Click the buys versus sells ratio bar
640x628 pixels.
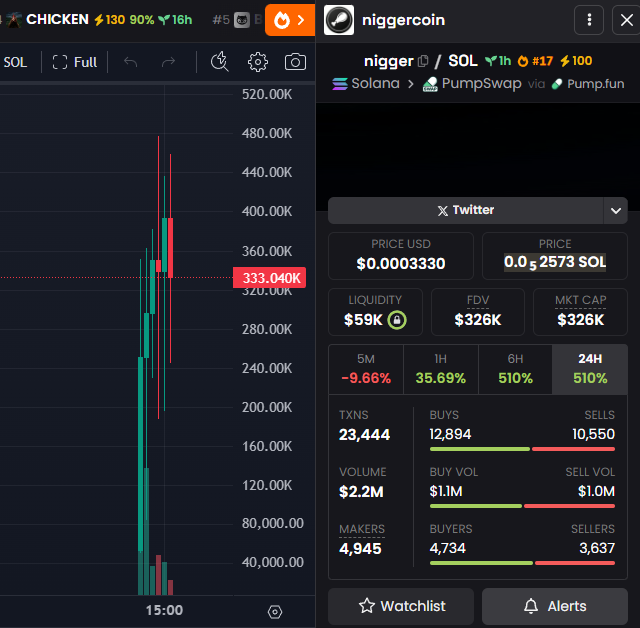522,449
